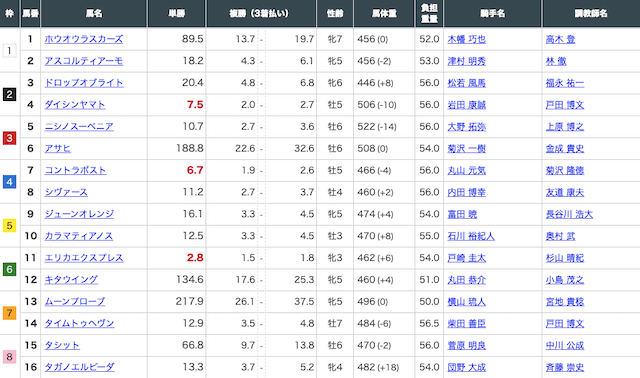Click the win odds value 188.8
Image resolution: width=640 pixels, height=378 pixels.
pos(190,148)
